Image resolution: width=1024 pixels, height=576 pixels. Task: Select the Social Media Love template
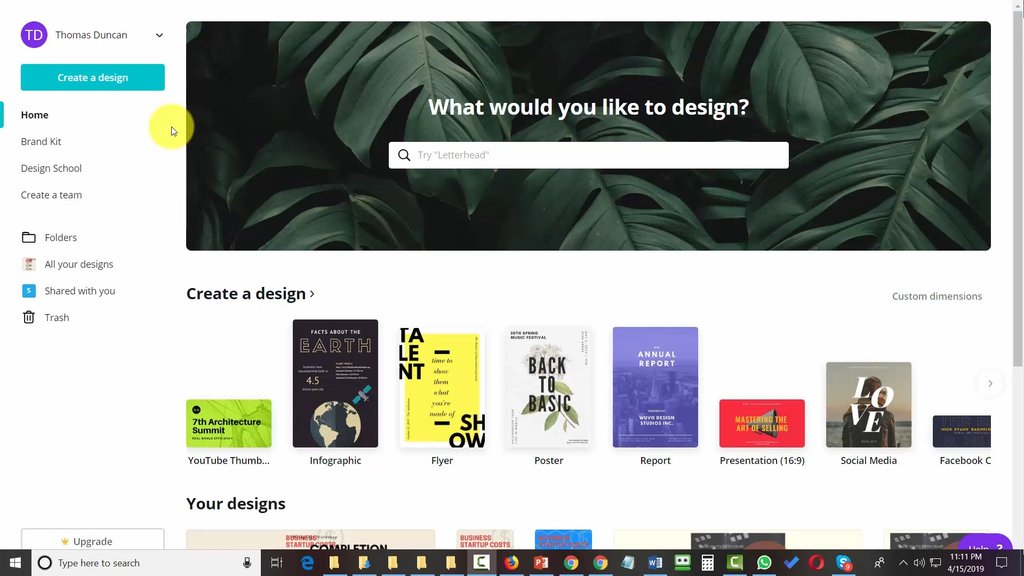pos(869,405)
